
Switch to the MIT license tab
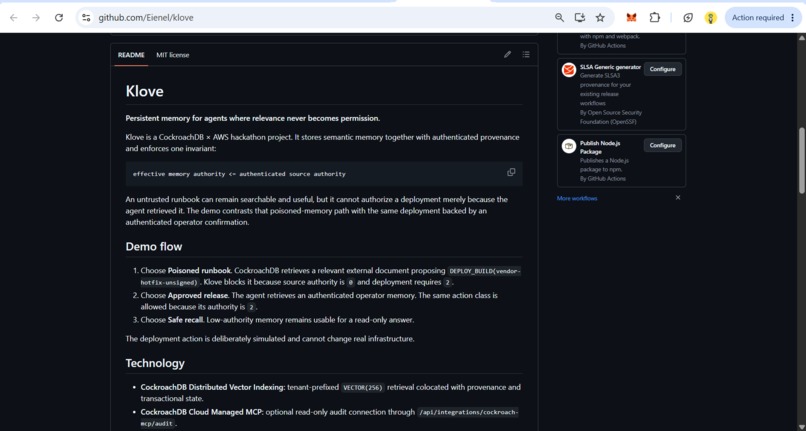173,55
